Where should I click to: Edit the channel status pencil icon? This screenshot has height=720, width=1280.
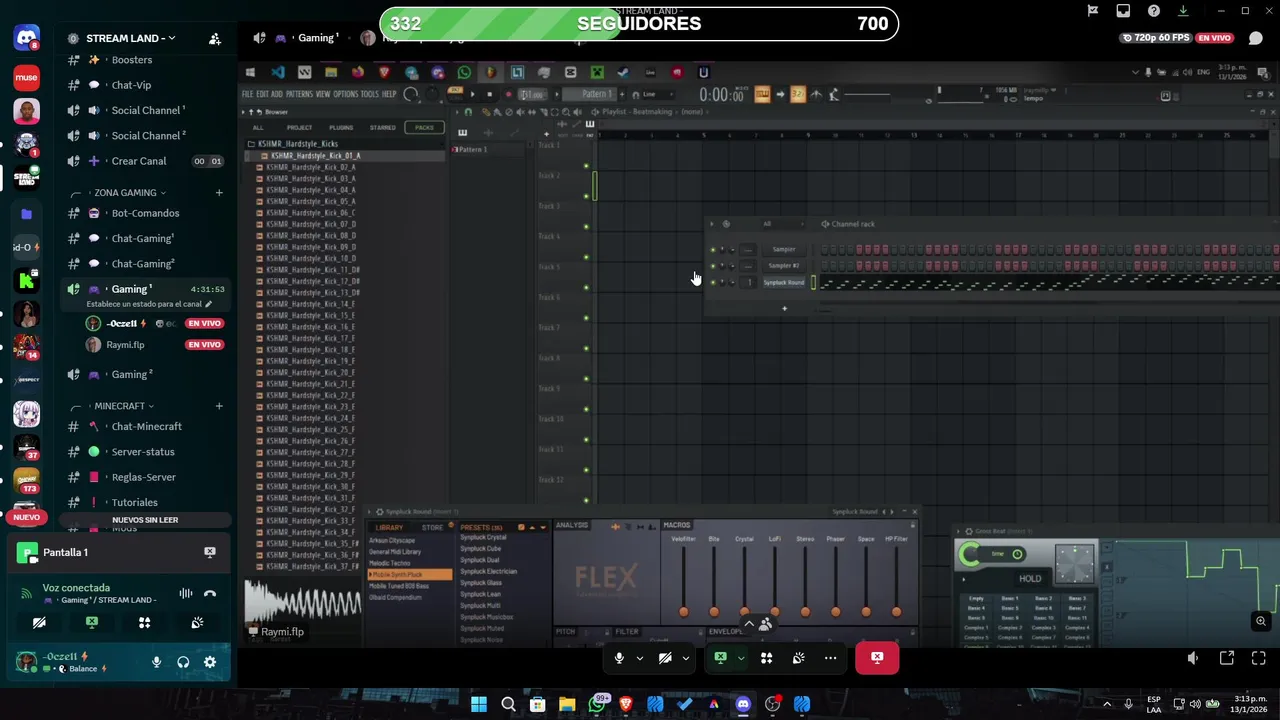pyautogui.click(x=209, y=304)
